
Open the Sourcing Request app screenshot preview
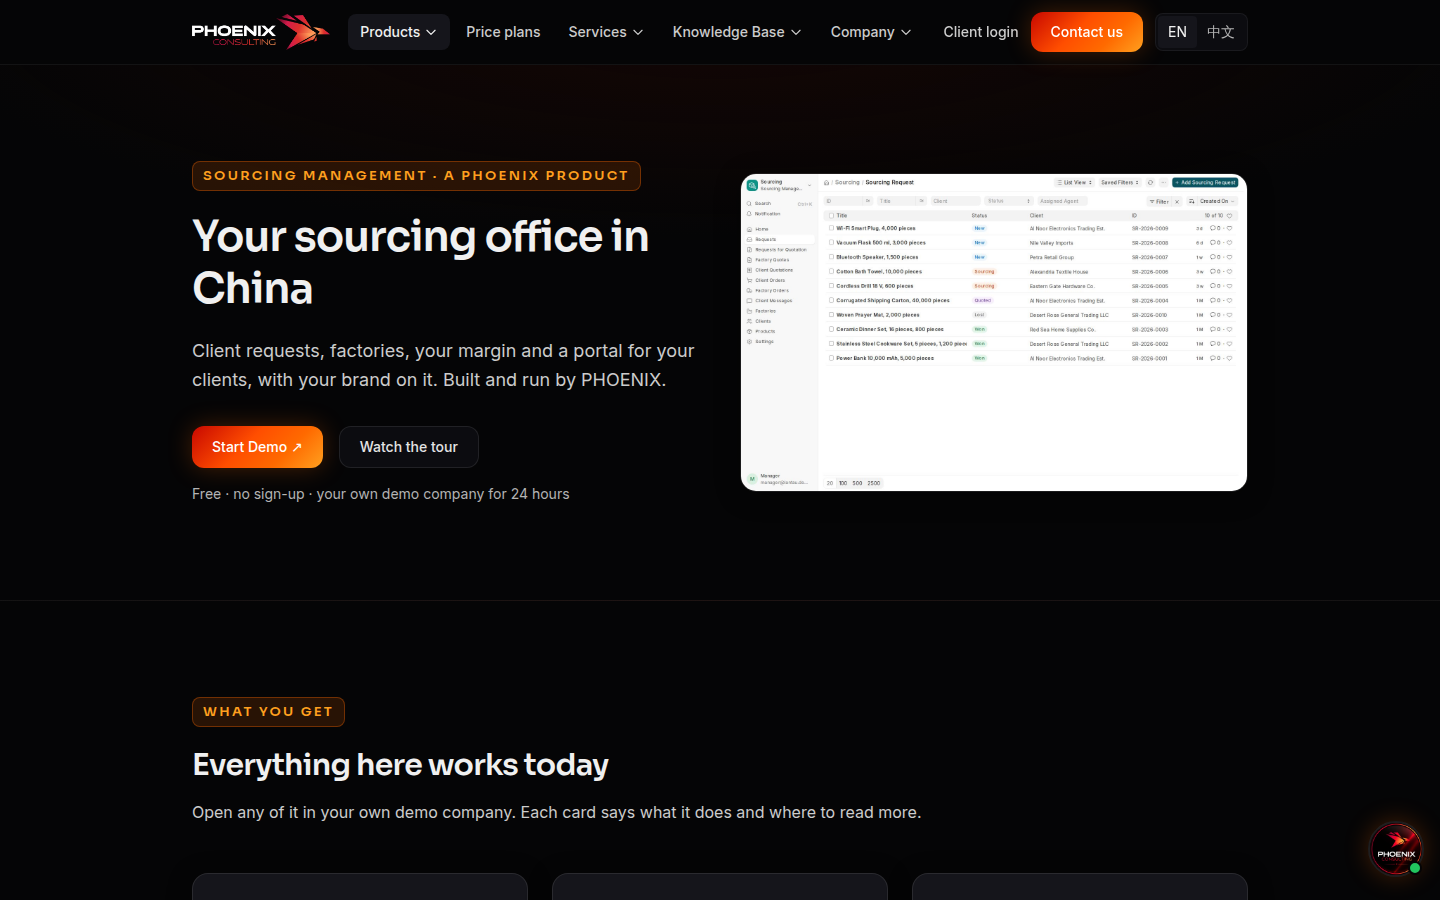994,333
